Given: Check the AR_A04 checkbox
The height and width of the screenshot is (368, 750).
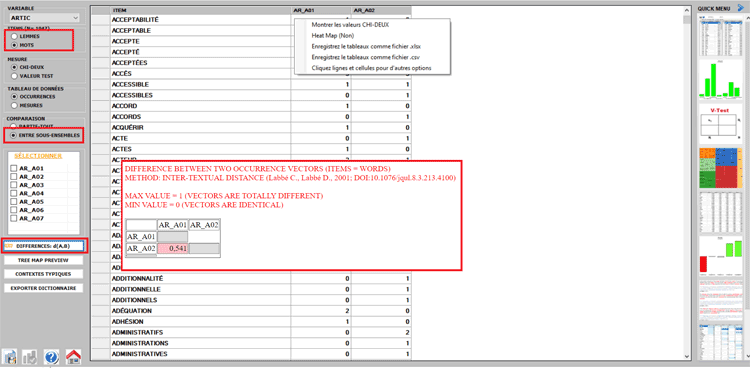Looking at the screenshot, I should (x=13, y=193).
